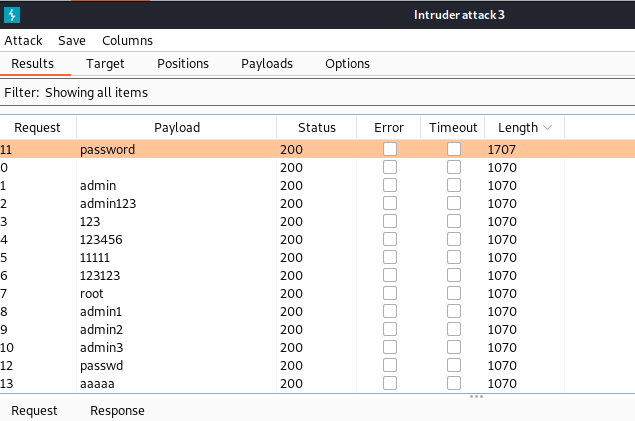Viewport: 635px width, 421px height.
Task: Click the panel divider three-dot handle
Action: pos(476,396)
